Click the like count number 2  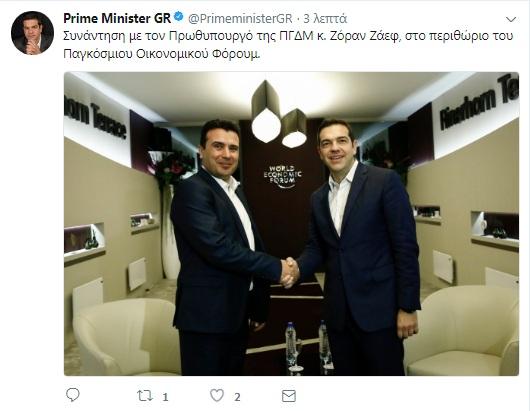[x=237, y=397]
